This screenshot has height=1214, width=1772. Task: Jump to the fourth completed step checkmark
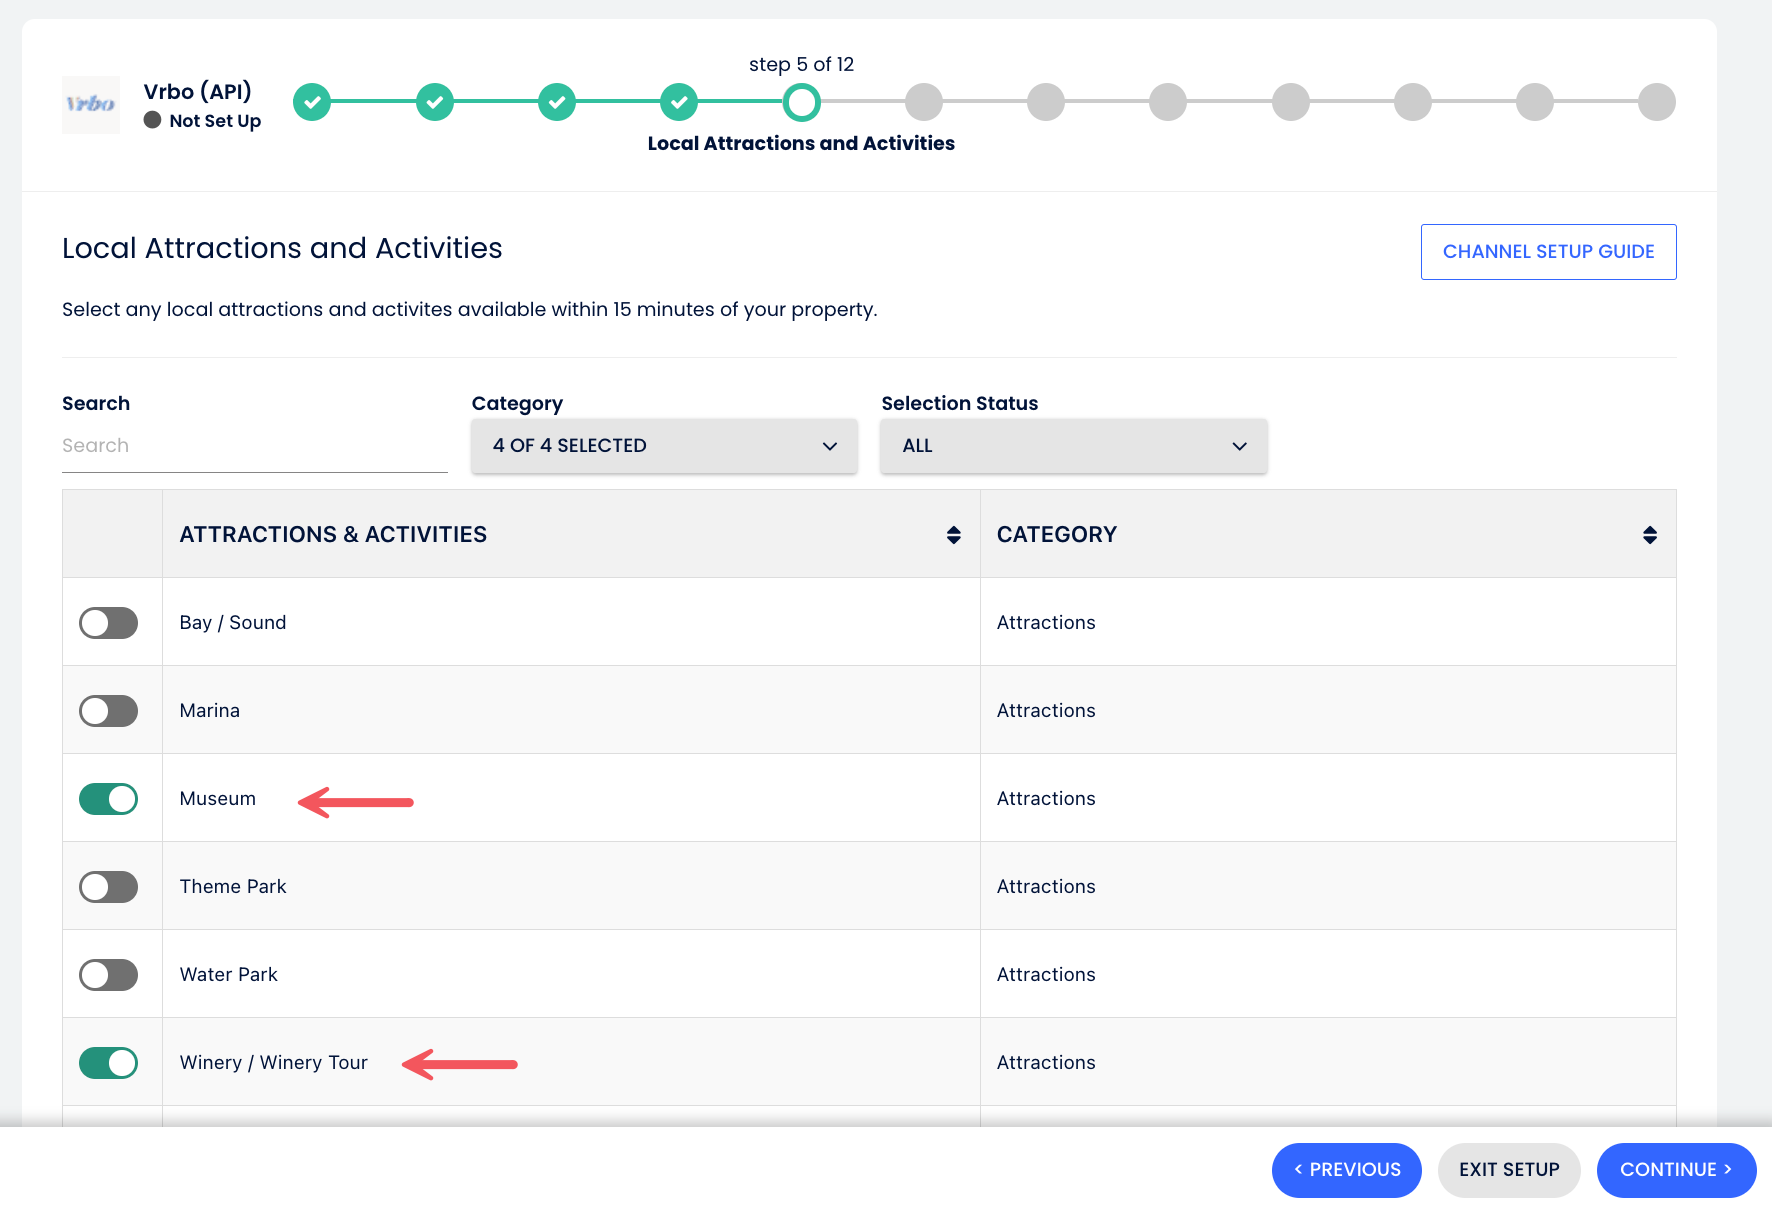point(679,102)
